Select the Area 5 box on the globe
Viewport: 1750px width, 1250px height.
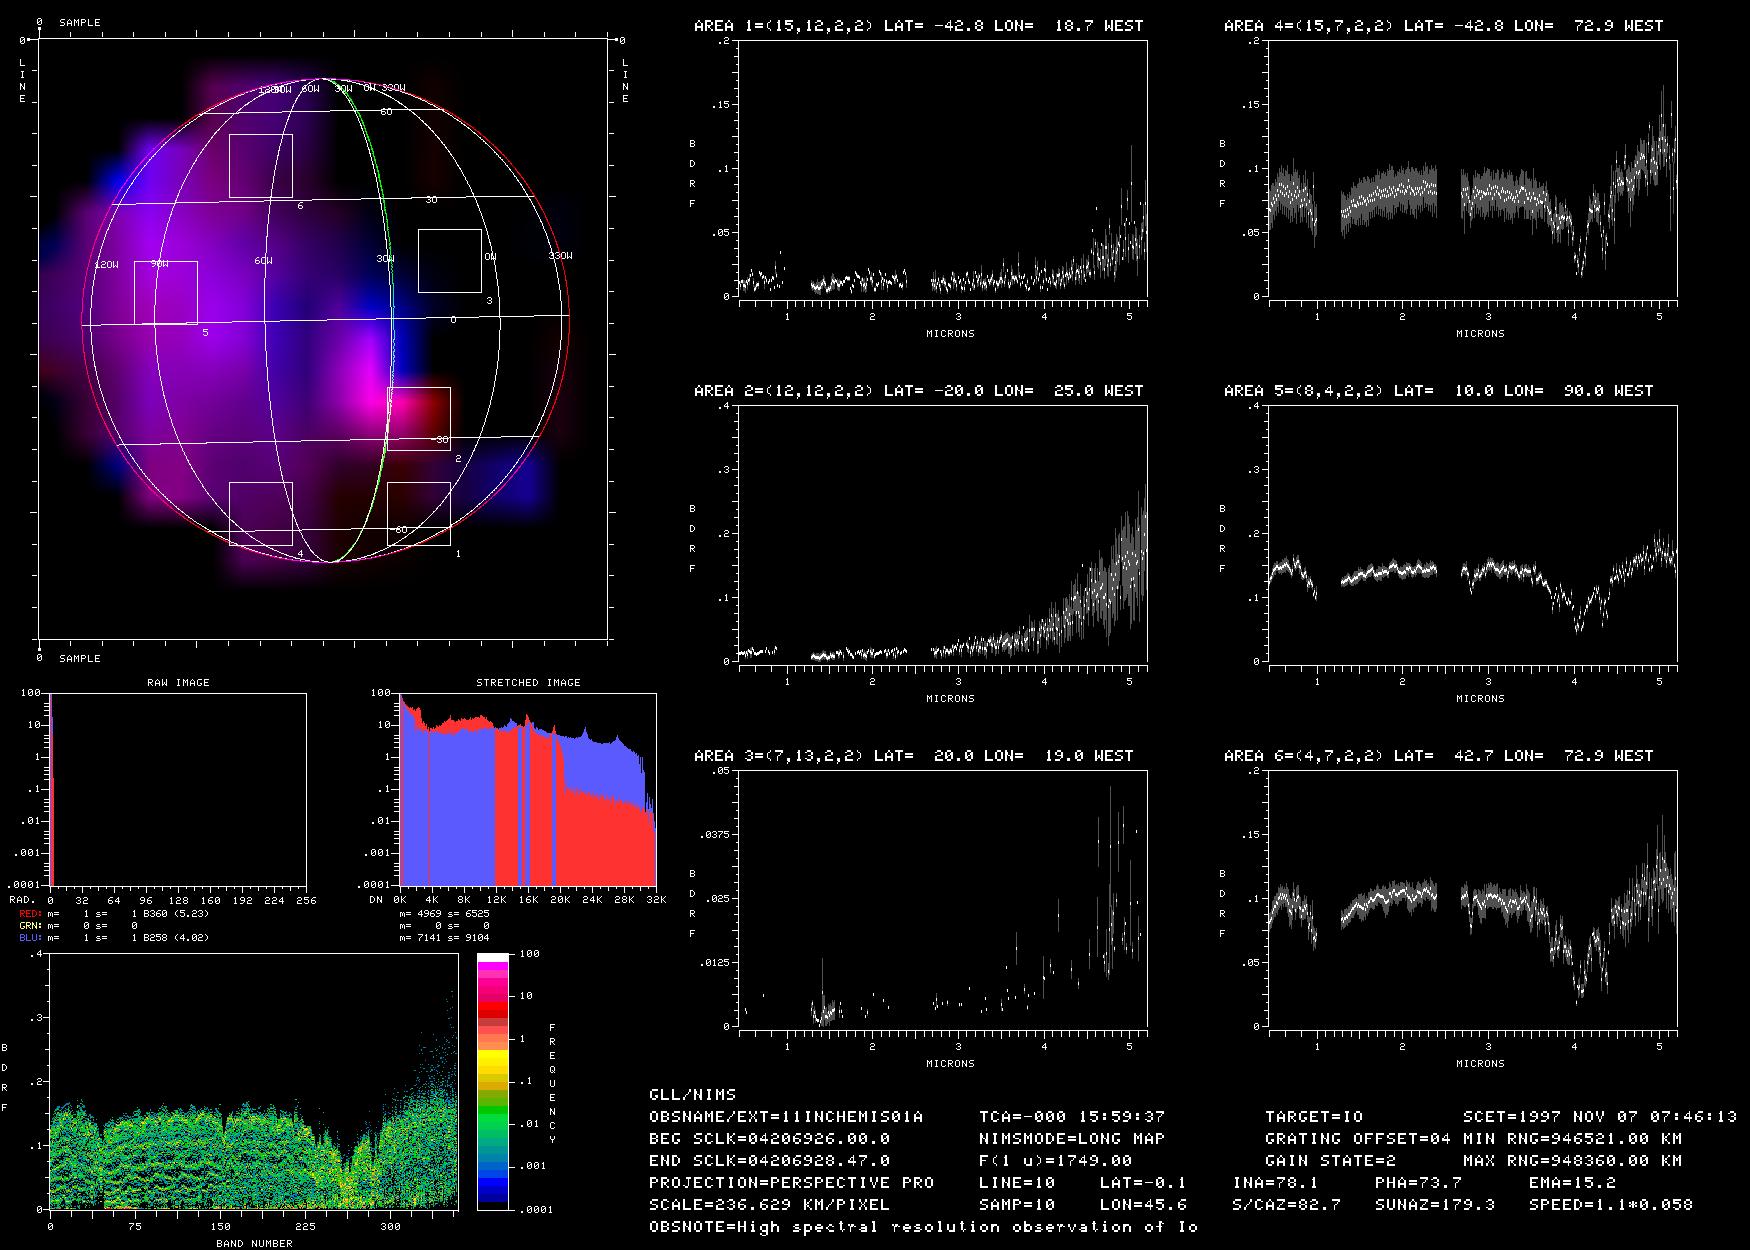point(166,293)
